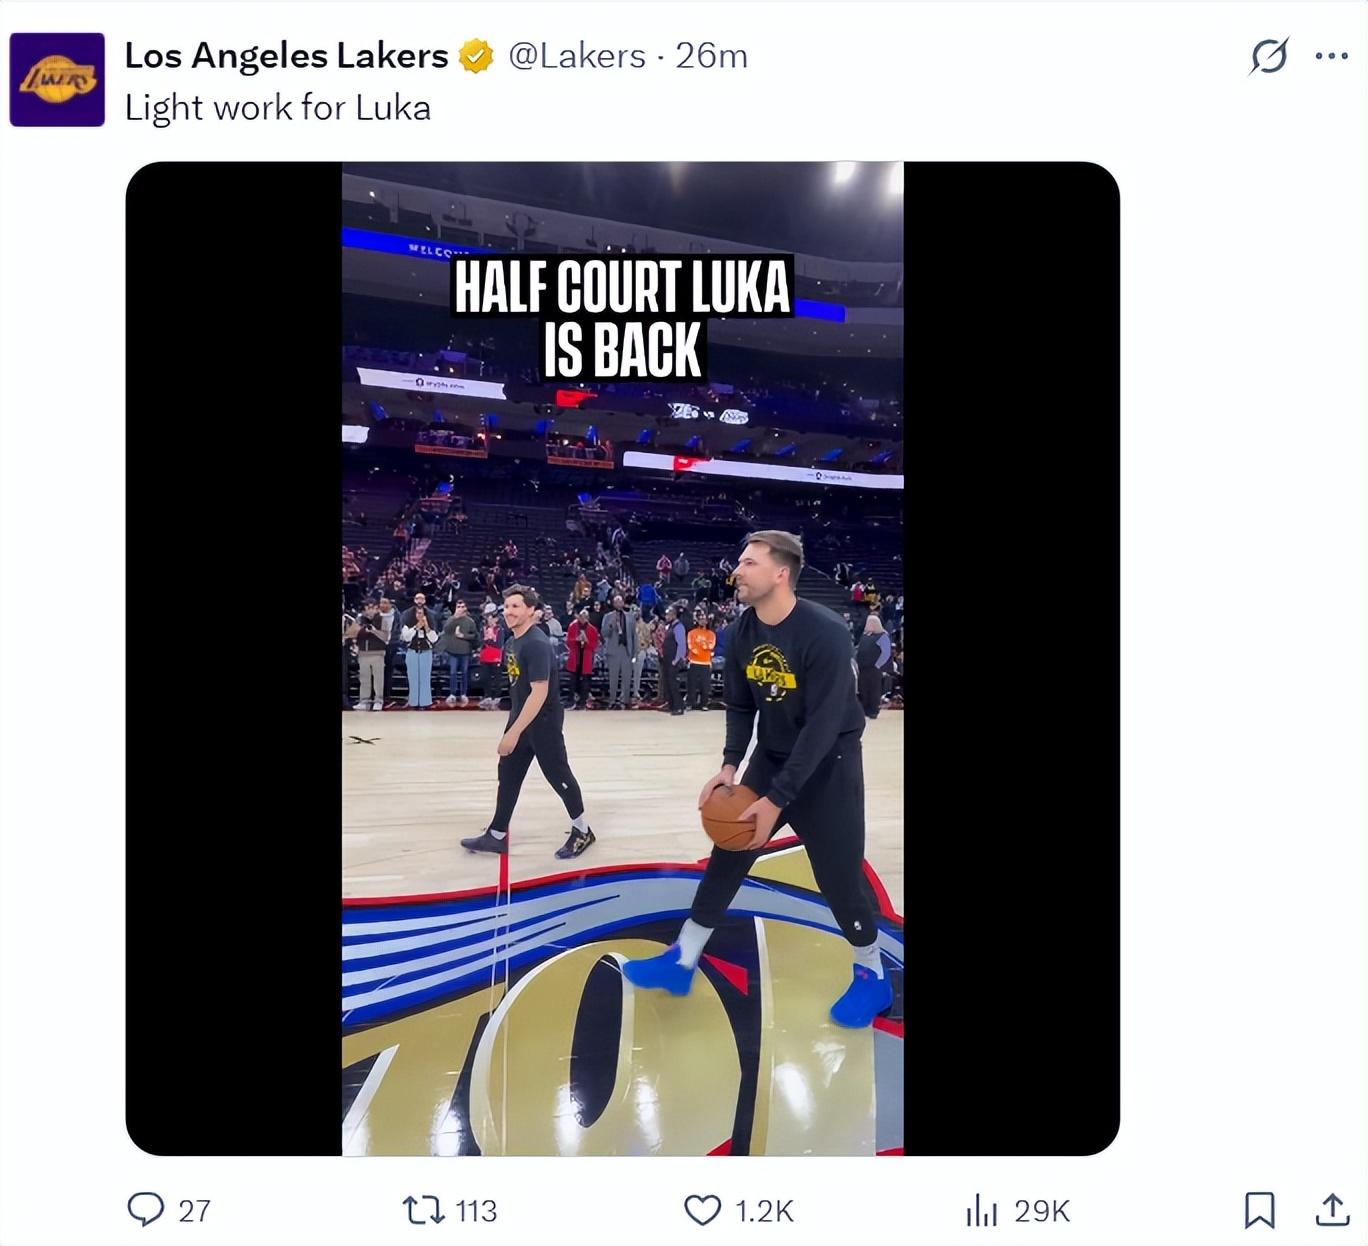
Task: Bookmark this Lakers post
Action: pos(1259,1210)
